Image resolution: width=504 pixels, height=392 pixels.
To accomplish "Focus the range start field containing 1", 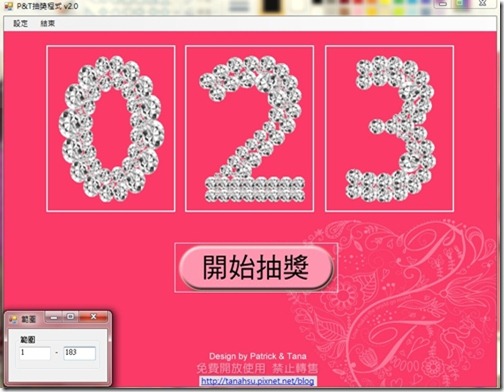I will pyautogui.click(x=35, y=353).
